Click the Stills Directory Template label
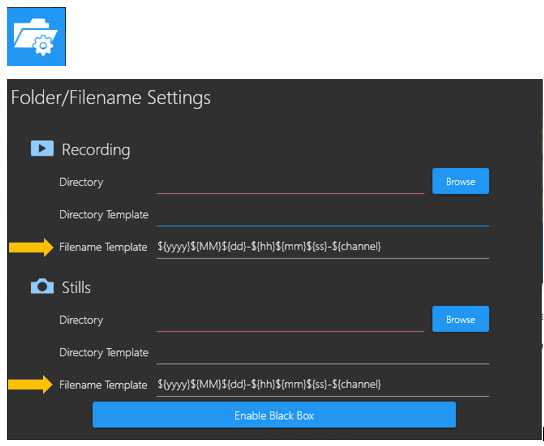 104,353
